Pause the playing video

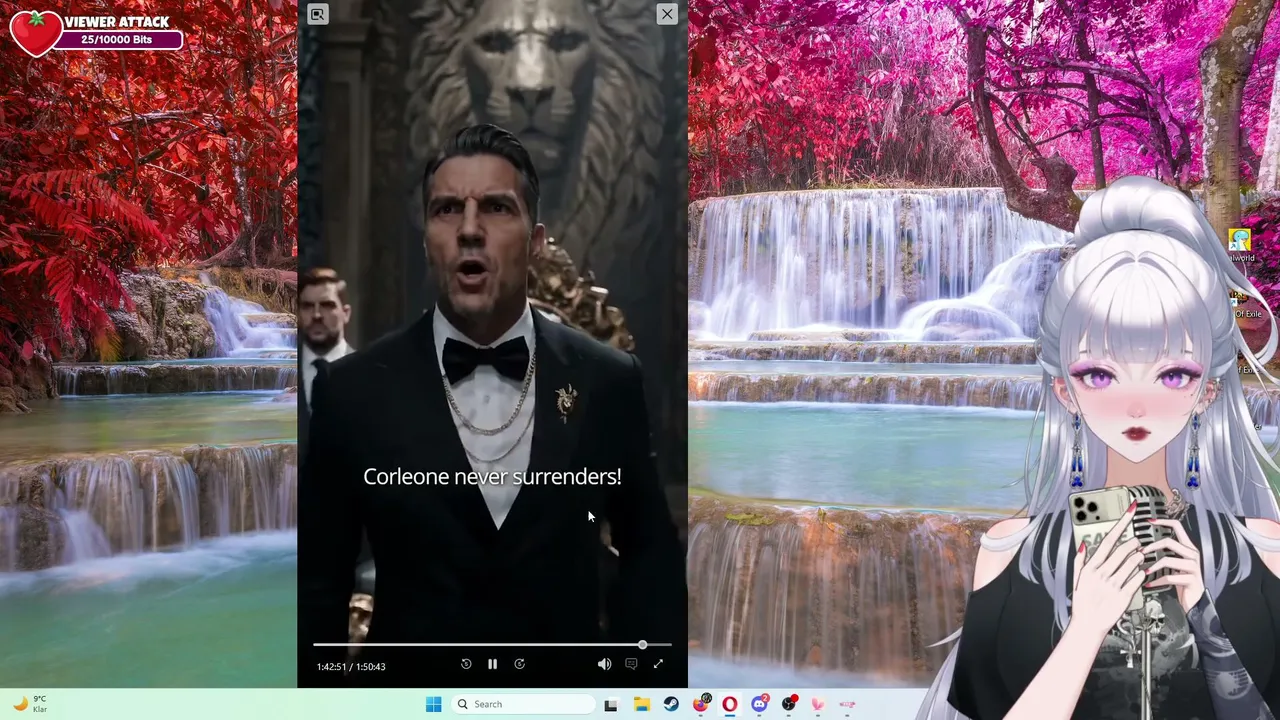(x=492, y=664)
